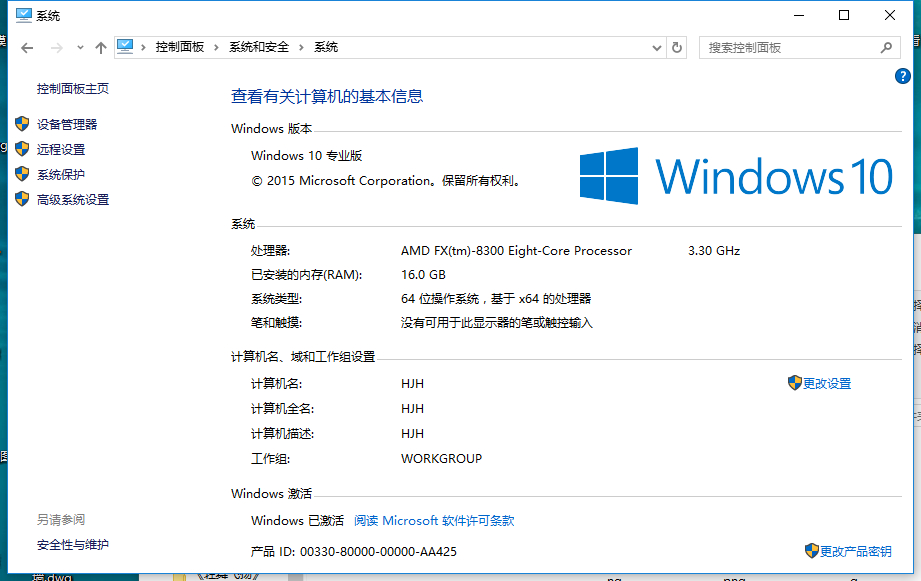Open the recent locations dropdown chevron
This screenshot has height=581, width=921.
[80, 48]
